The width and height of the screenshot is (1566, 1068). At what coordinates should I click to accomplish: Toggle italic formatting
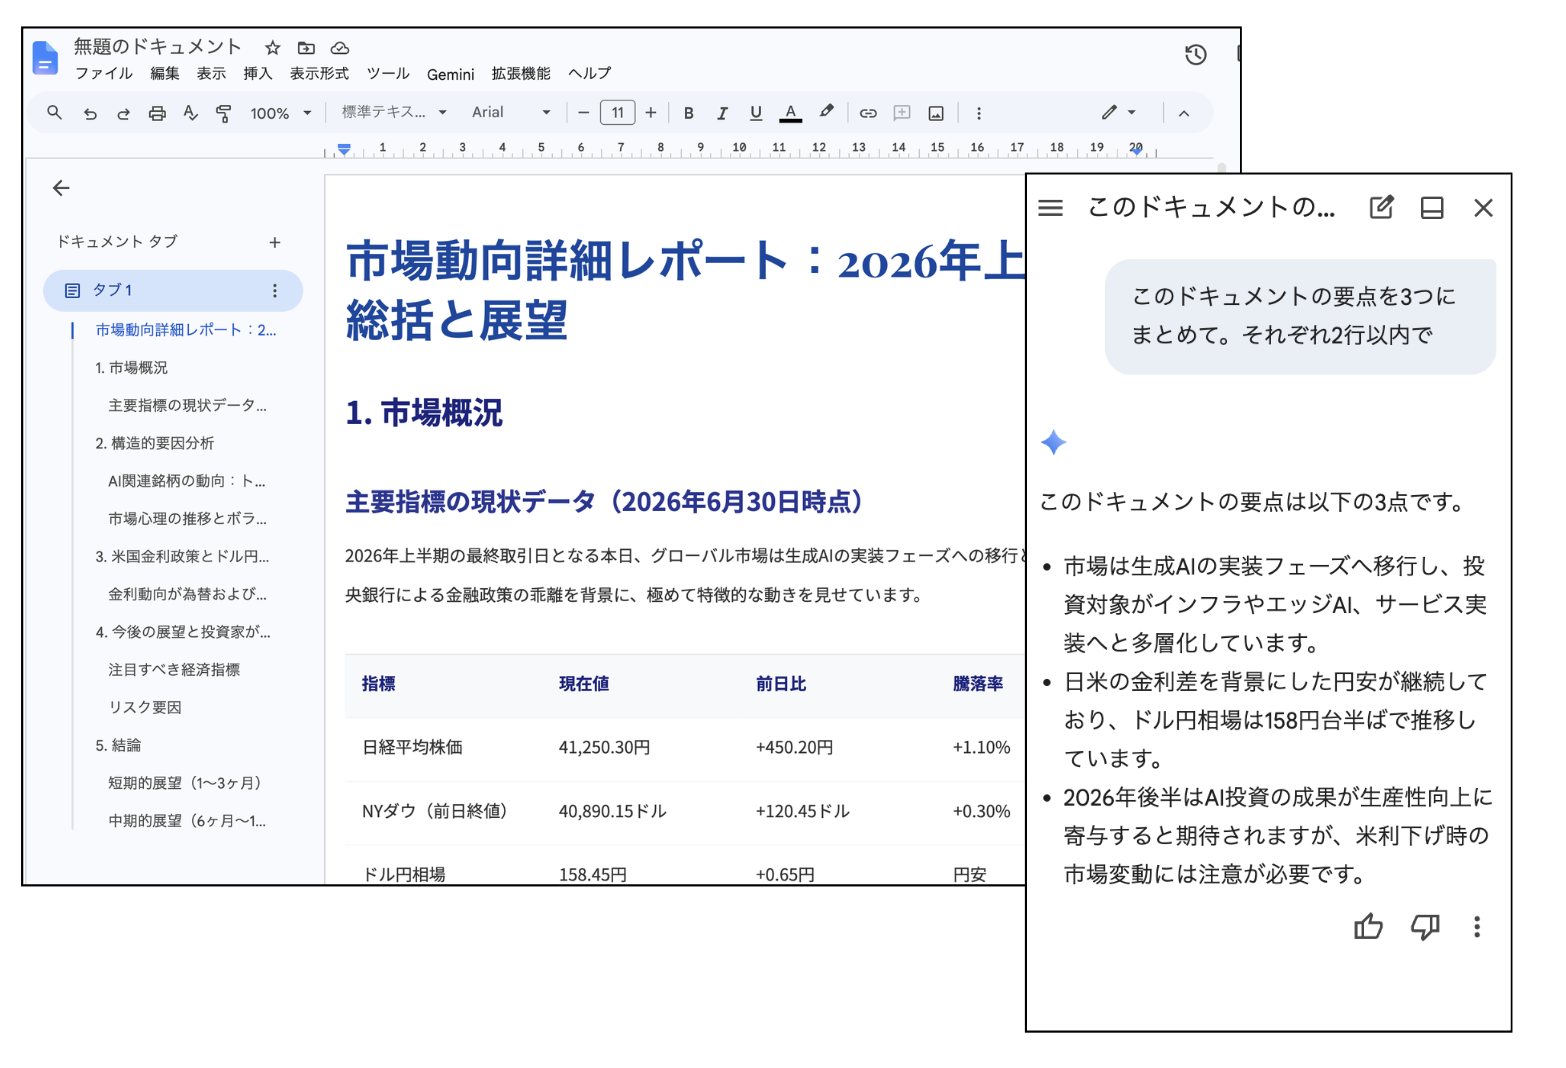coord(722,113)
